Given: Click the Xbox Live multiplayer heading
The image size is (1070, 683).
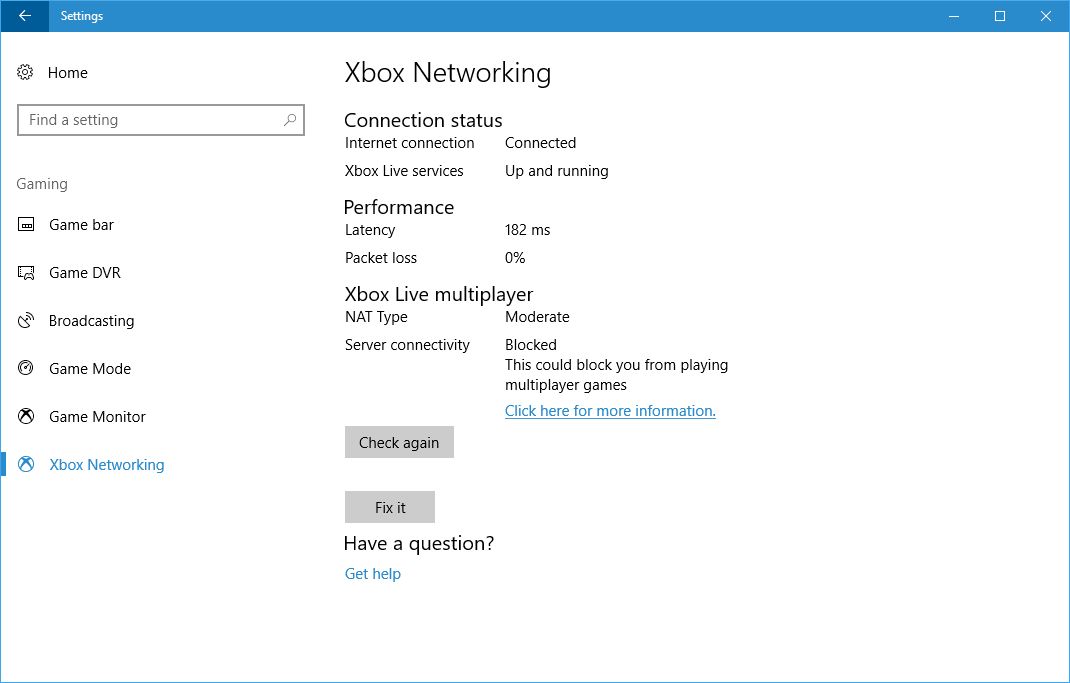Looking at the screenshot, I should [x=439, y=294].
